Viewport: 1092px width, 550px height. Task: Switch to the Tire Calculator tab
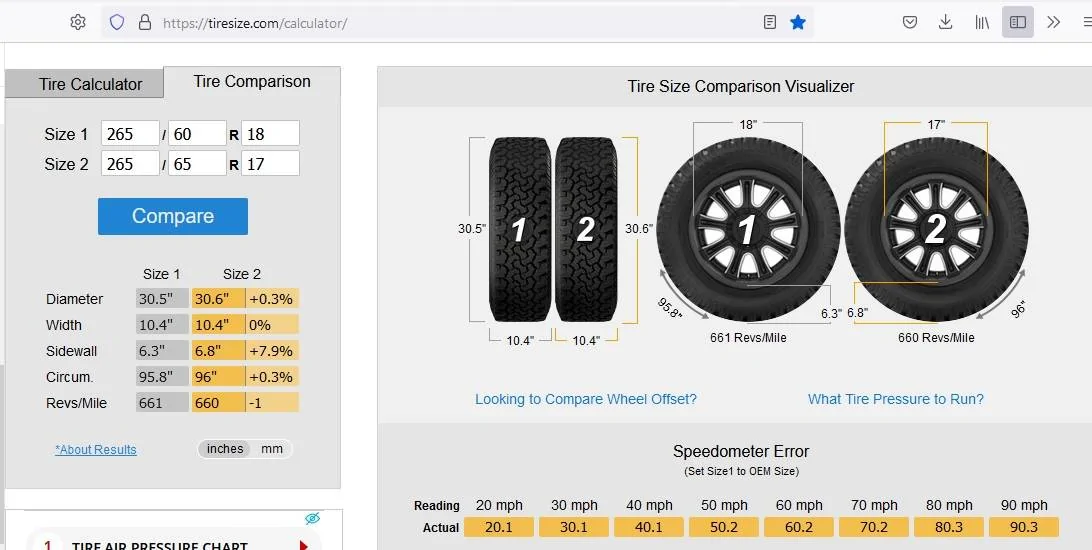click(90, 84)
